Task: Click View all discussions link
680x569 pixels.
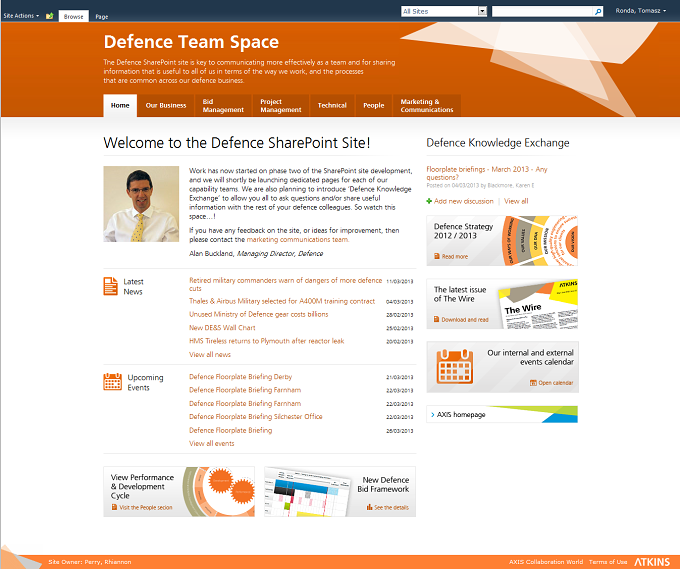Action: [x=516, y=201]
